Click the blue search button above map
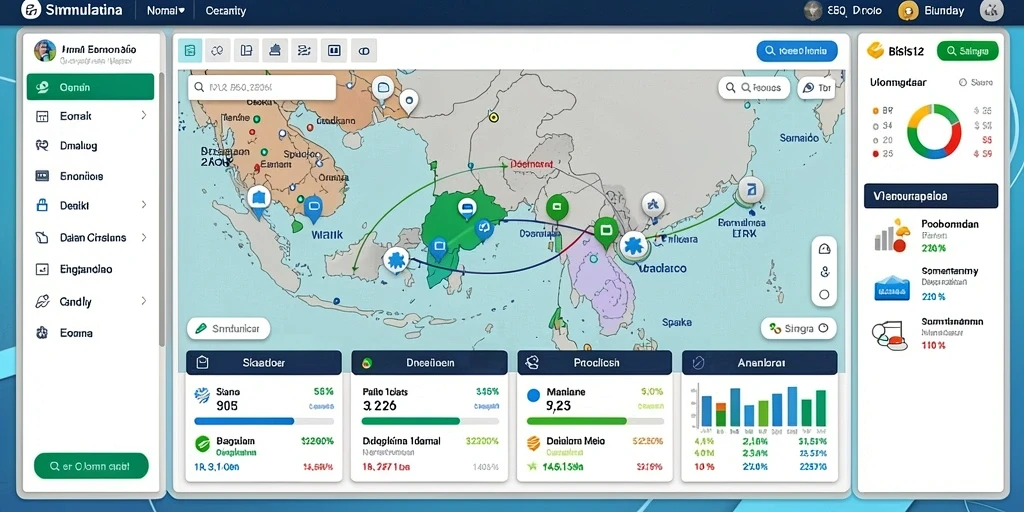 click(x=797, y=50)
